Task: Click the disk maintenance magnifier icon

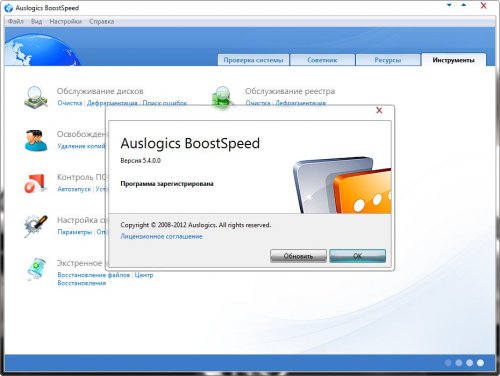Action: click(36, 97)
